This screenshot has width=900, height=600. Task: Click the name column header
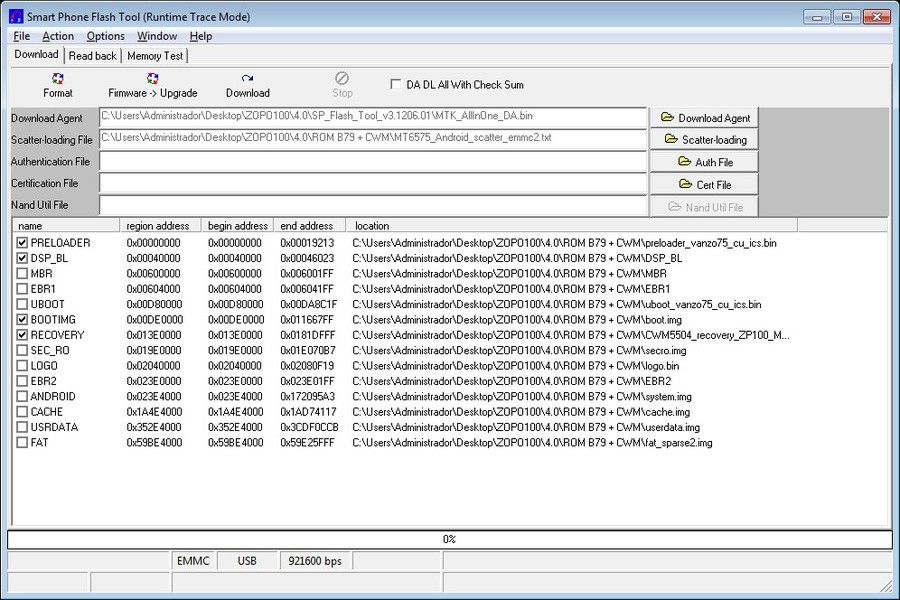(x=65, y=226)
